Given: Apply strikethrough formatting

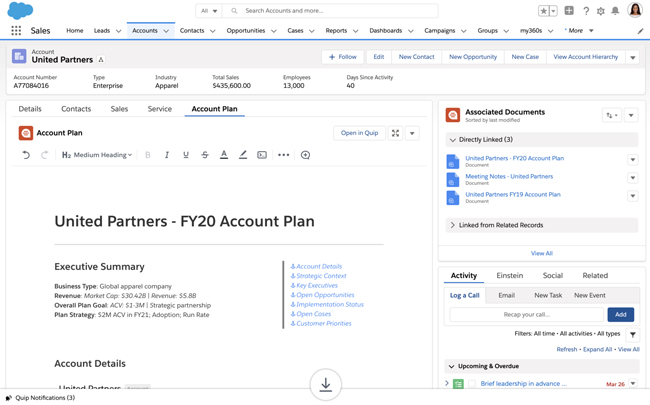Looking at the screenshot, I should coord(205,155).
